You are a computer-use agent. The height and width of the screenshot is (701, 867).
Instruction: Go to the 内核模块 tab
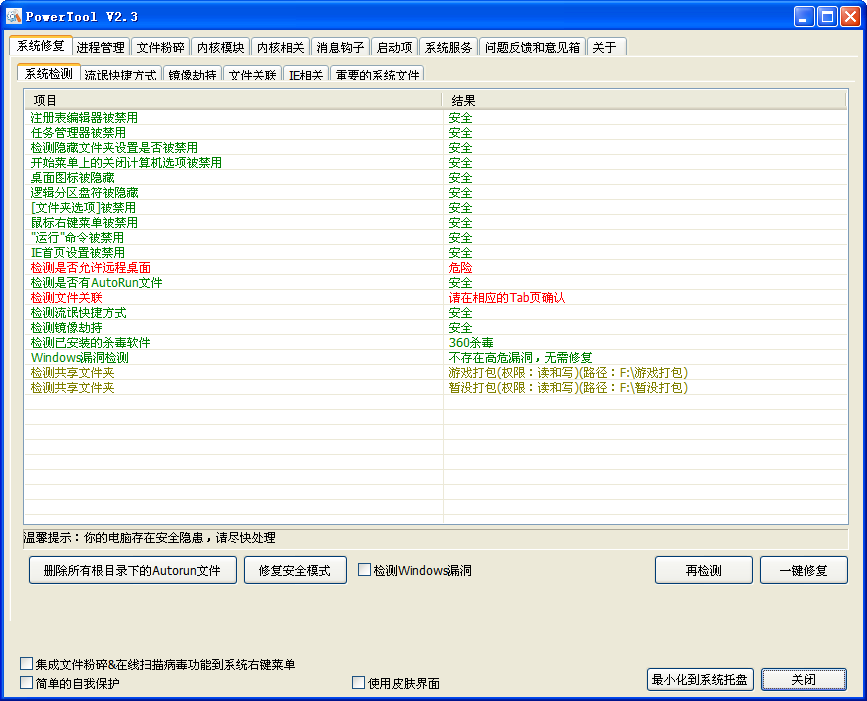(220, 47)
